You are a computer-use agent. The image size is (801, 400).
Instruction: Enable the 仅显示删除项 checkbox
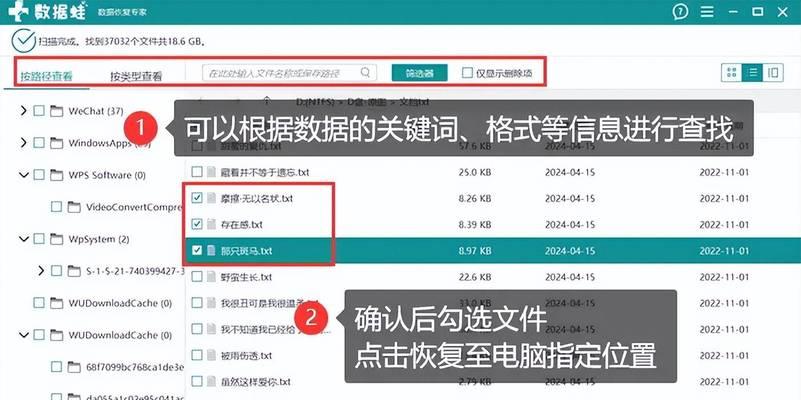(467, 73)
